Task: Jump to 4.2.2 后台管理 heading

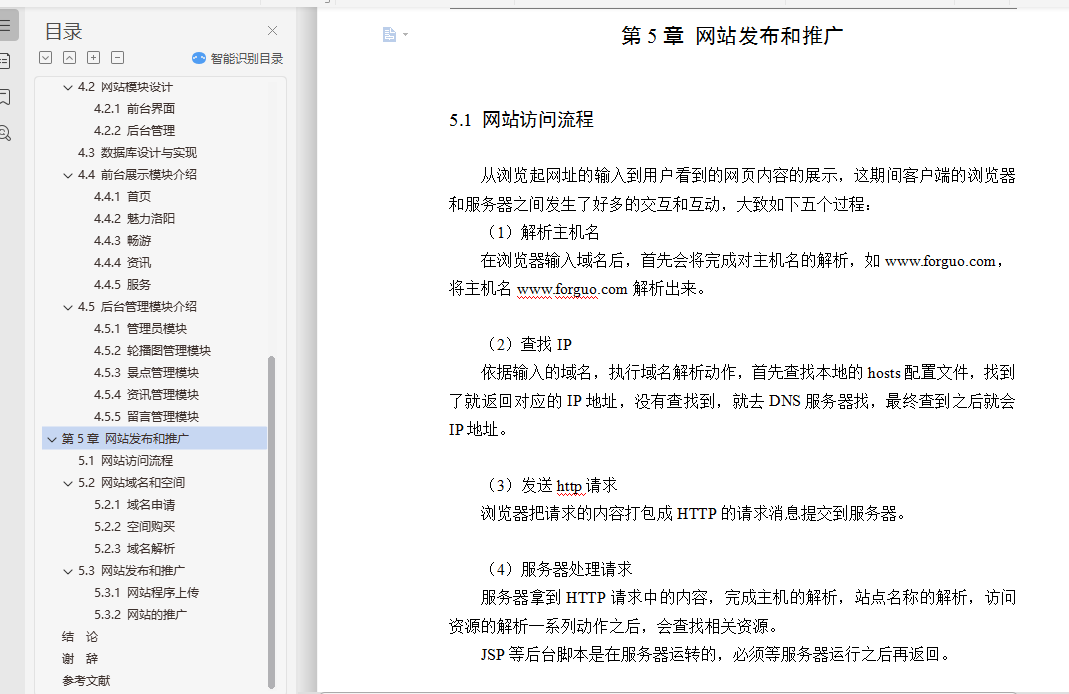Action: click(134, 130)
